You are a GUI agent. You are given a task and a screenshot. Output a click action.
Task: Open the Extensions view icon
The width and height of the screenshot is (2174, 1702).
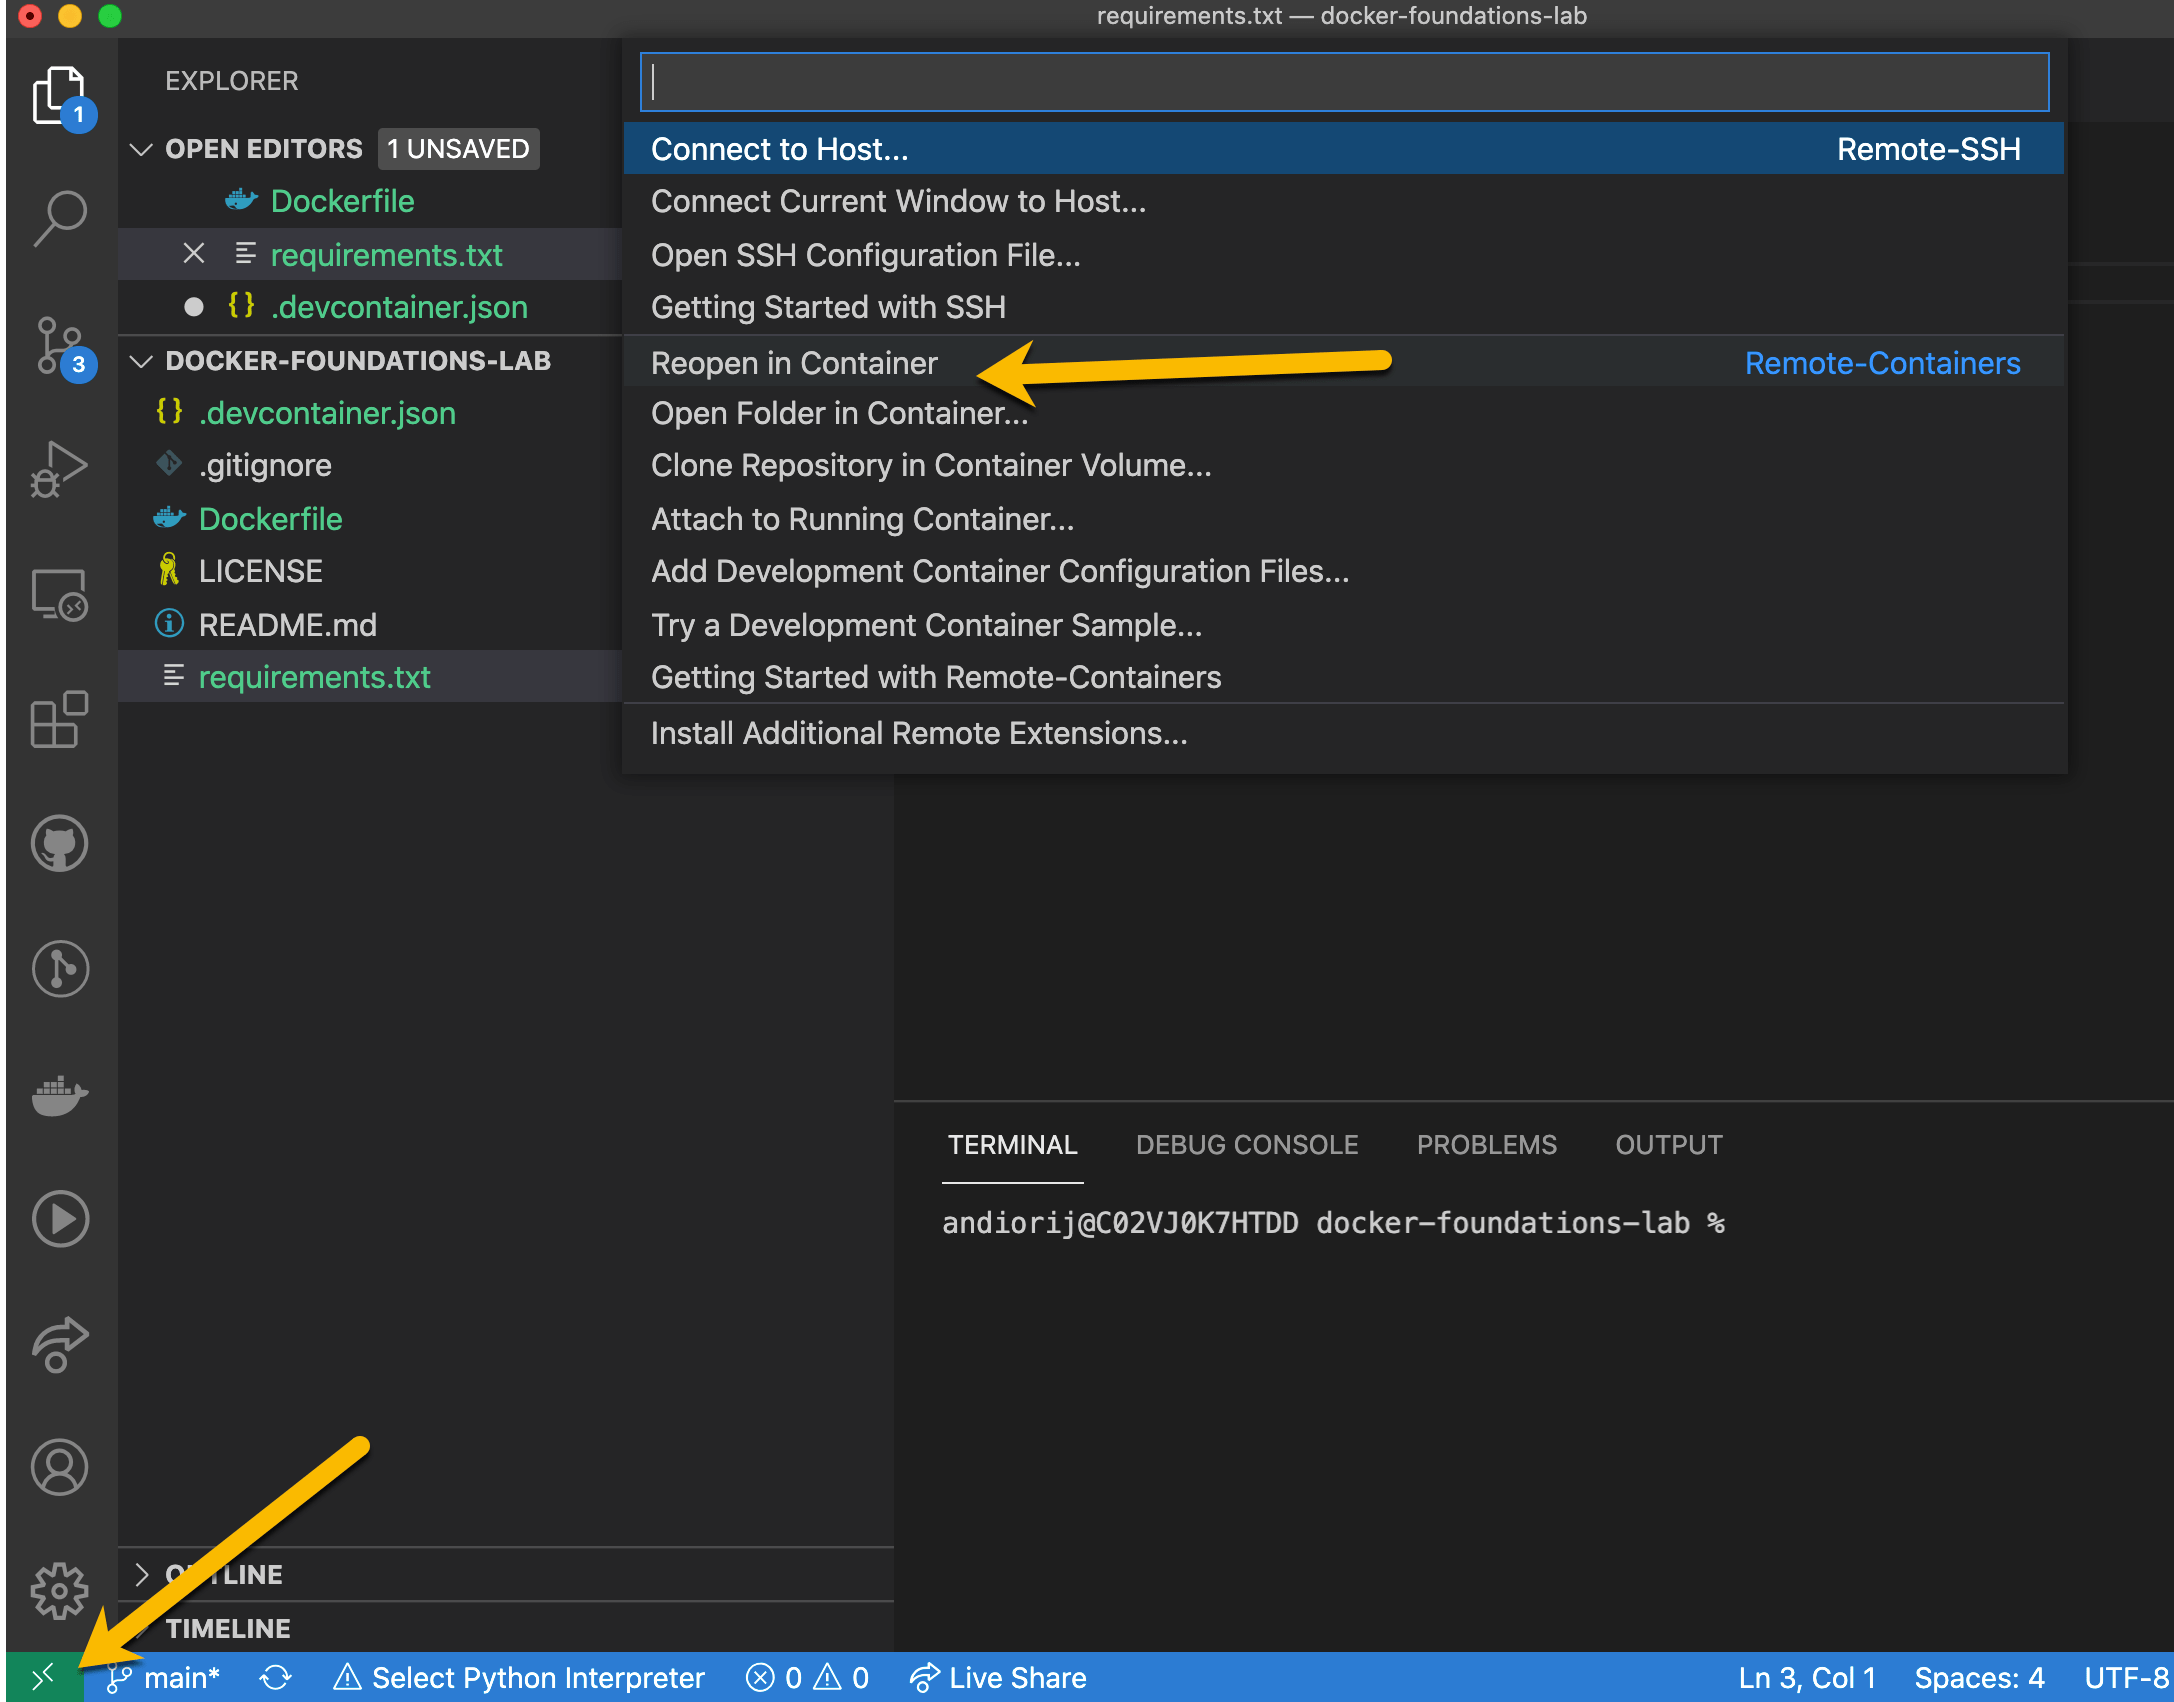coord(60,719)
